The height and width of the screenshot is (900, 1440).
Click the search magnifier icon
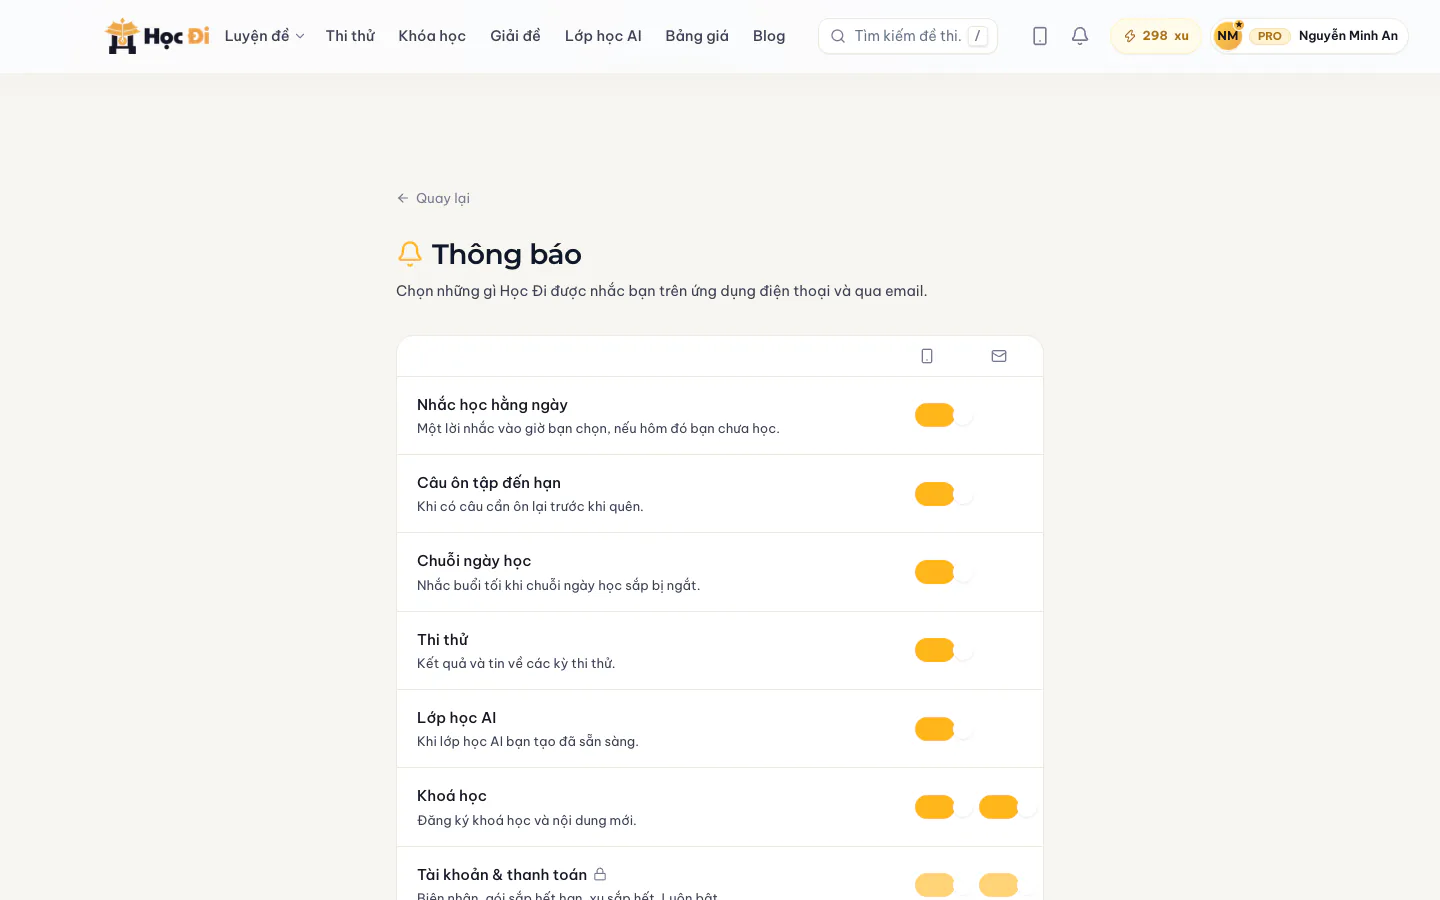tap(838, 36)
